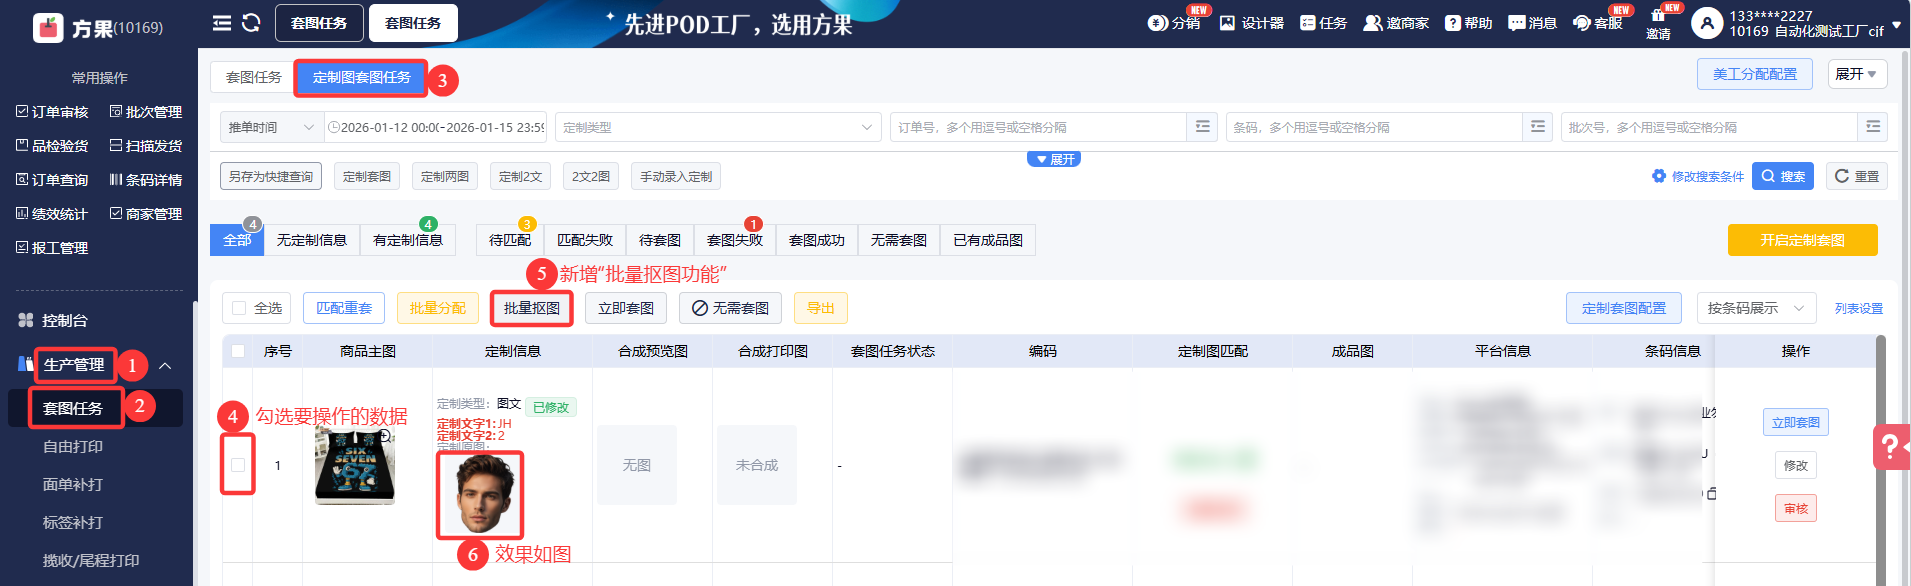Tick the table header checkbox
This screenshot has height=586, width=1911.
238,351
